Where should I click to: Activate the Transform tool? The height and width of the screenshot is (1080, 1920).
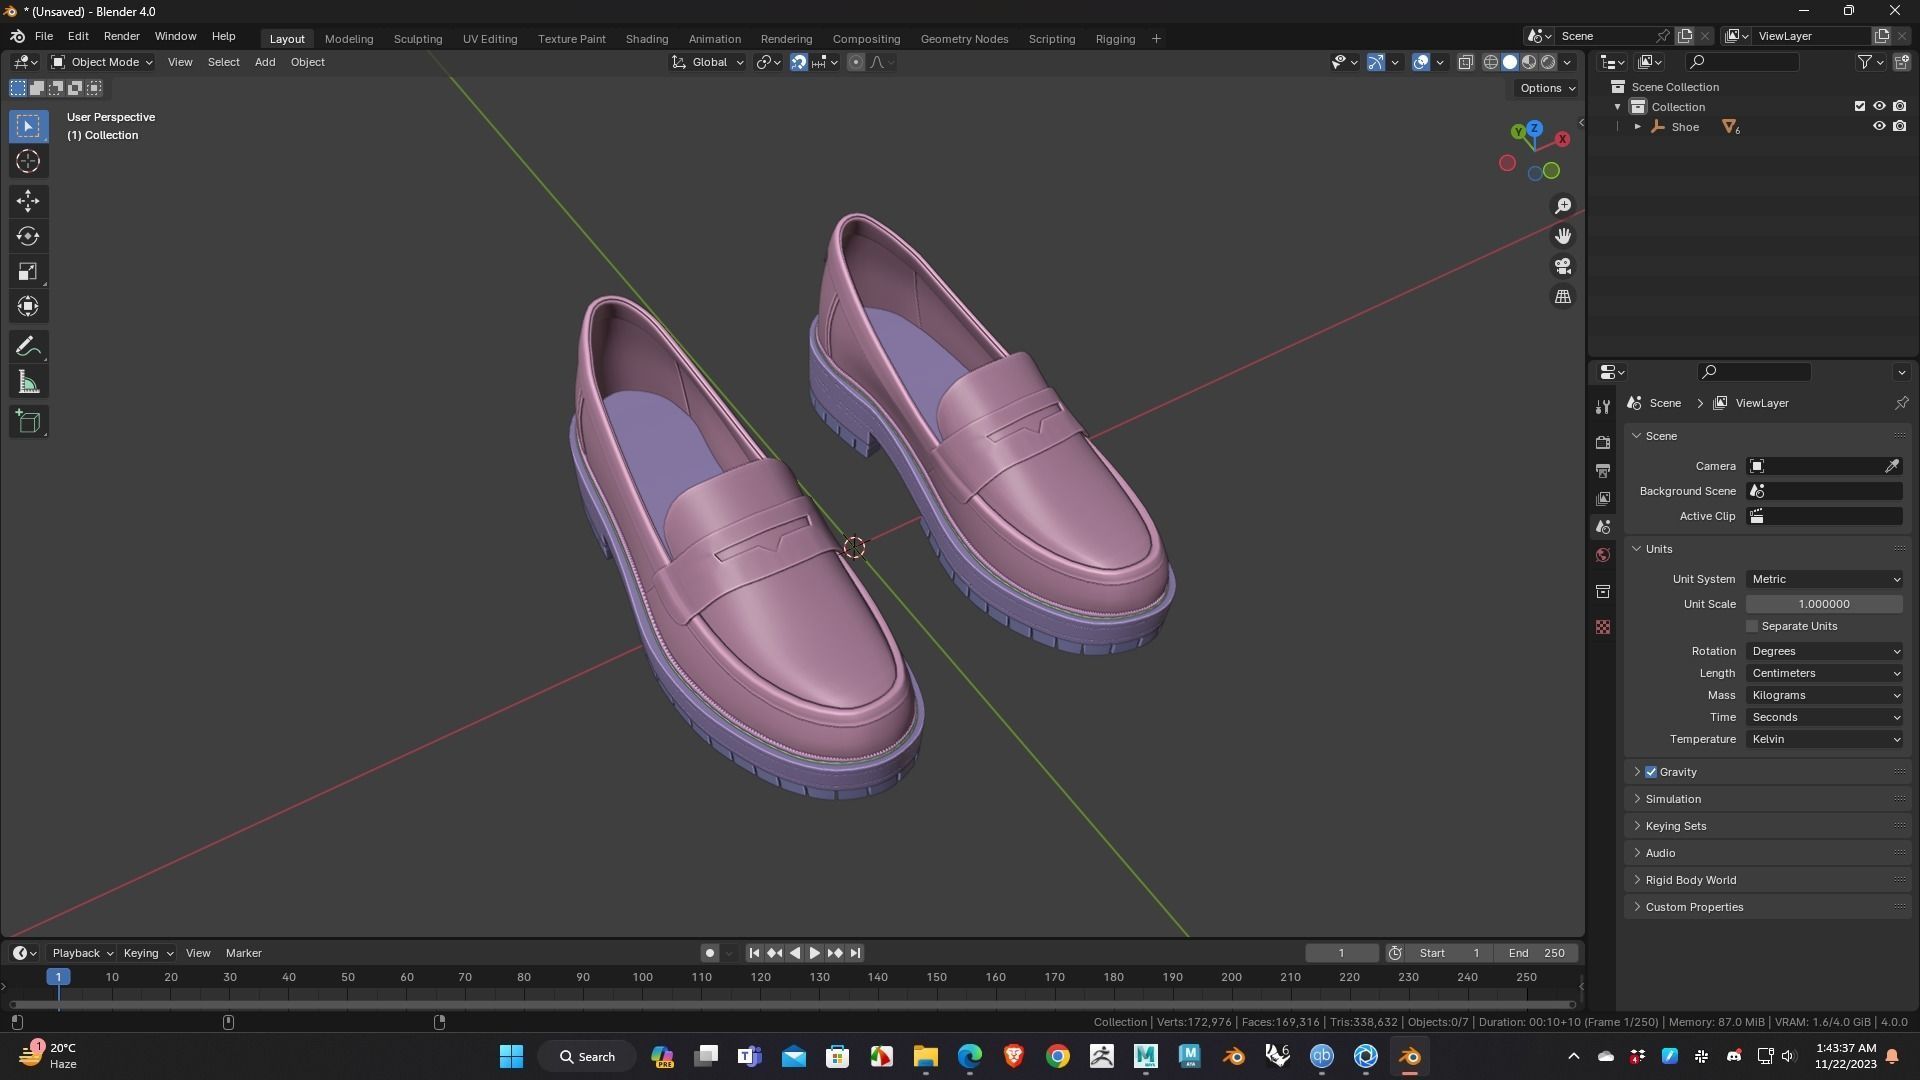click(28, 306)
